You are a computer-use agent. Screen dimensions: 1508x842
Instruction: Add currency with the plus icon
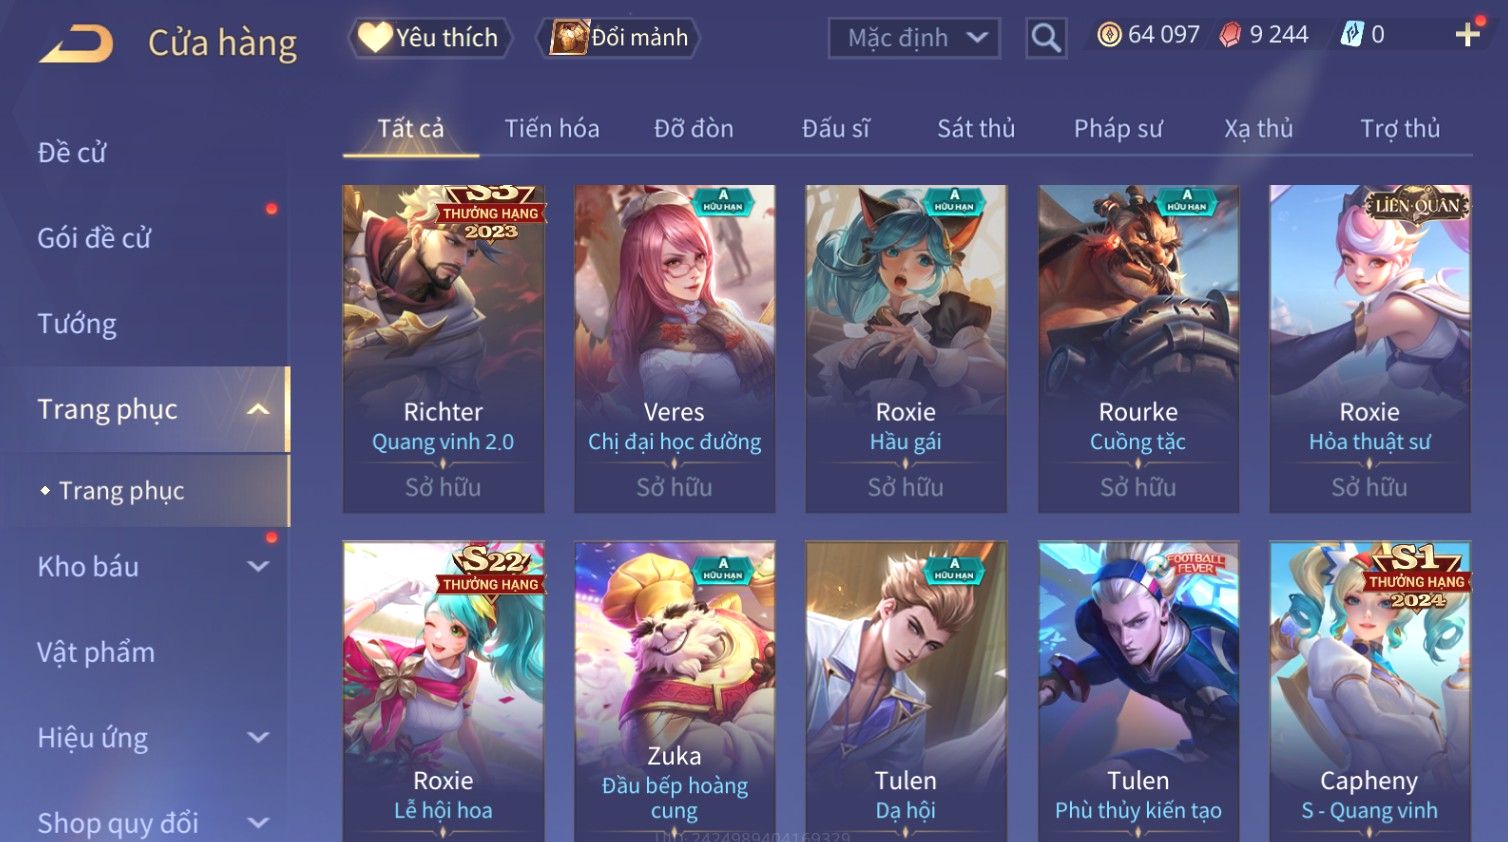click(1467, 35)
